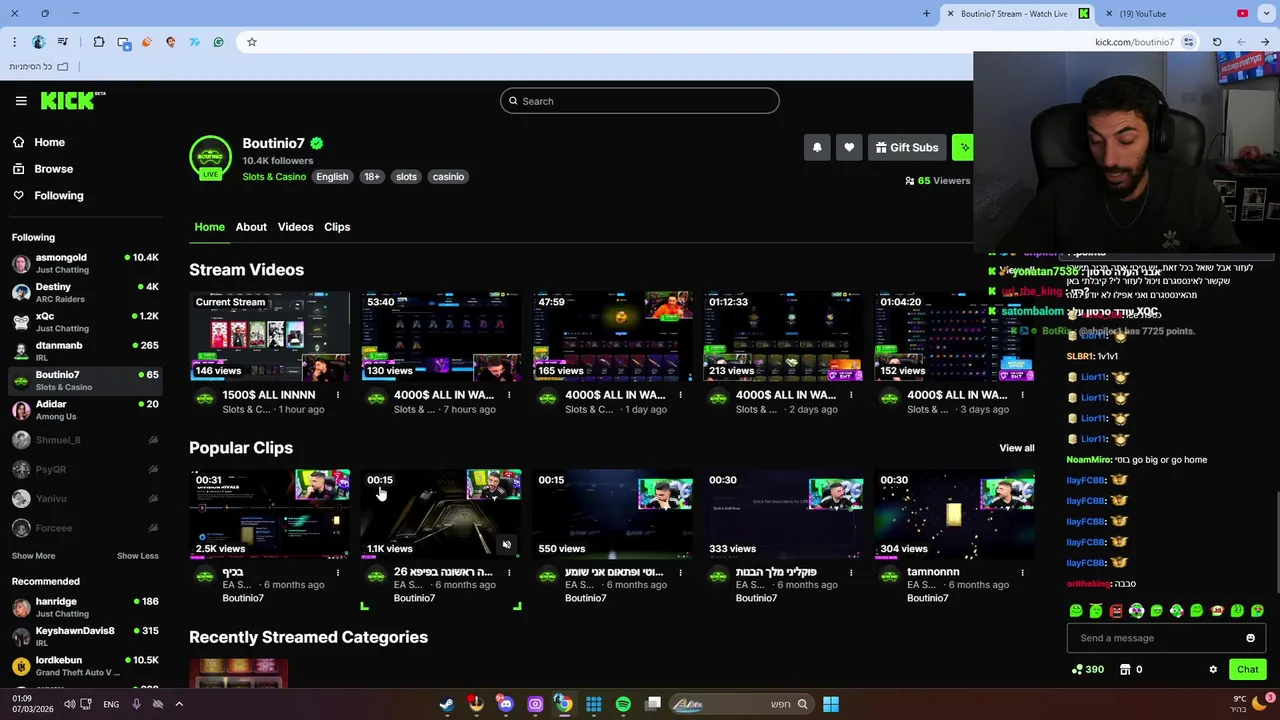Toggle microphone icon in system tray
The image size is (1280, 720).
[x=136, y=704]
